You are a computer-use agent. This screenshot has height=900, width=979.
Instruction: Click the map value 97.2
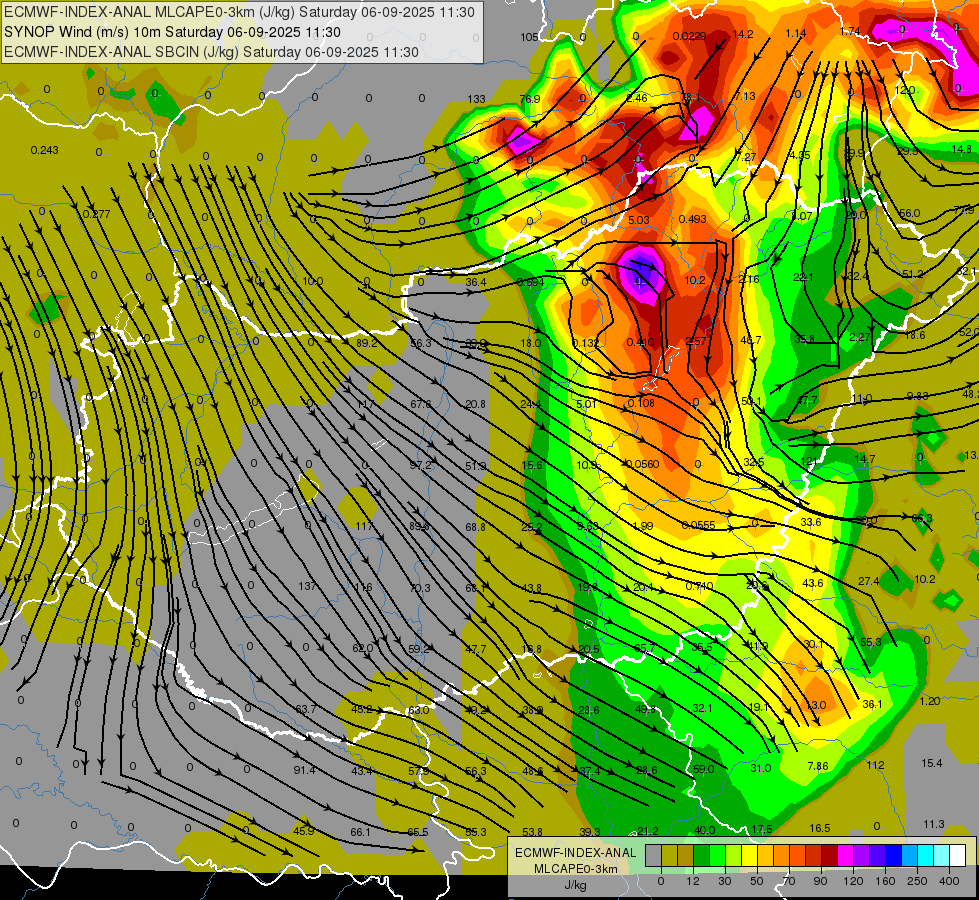[421, 466]
